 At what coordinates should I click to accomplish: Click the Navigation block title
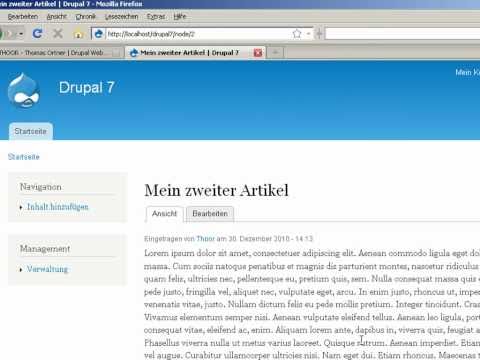[41, 187]
